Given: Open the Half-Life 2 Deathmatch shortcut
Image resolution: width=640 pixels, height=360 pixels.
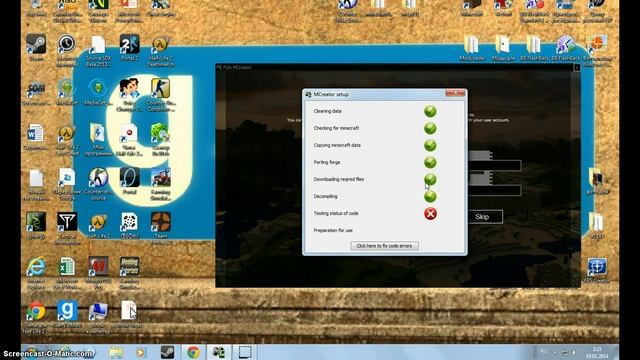Looking at the screenshot, I should 161,51.
